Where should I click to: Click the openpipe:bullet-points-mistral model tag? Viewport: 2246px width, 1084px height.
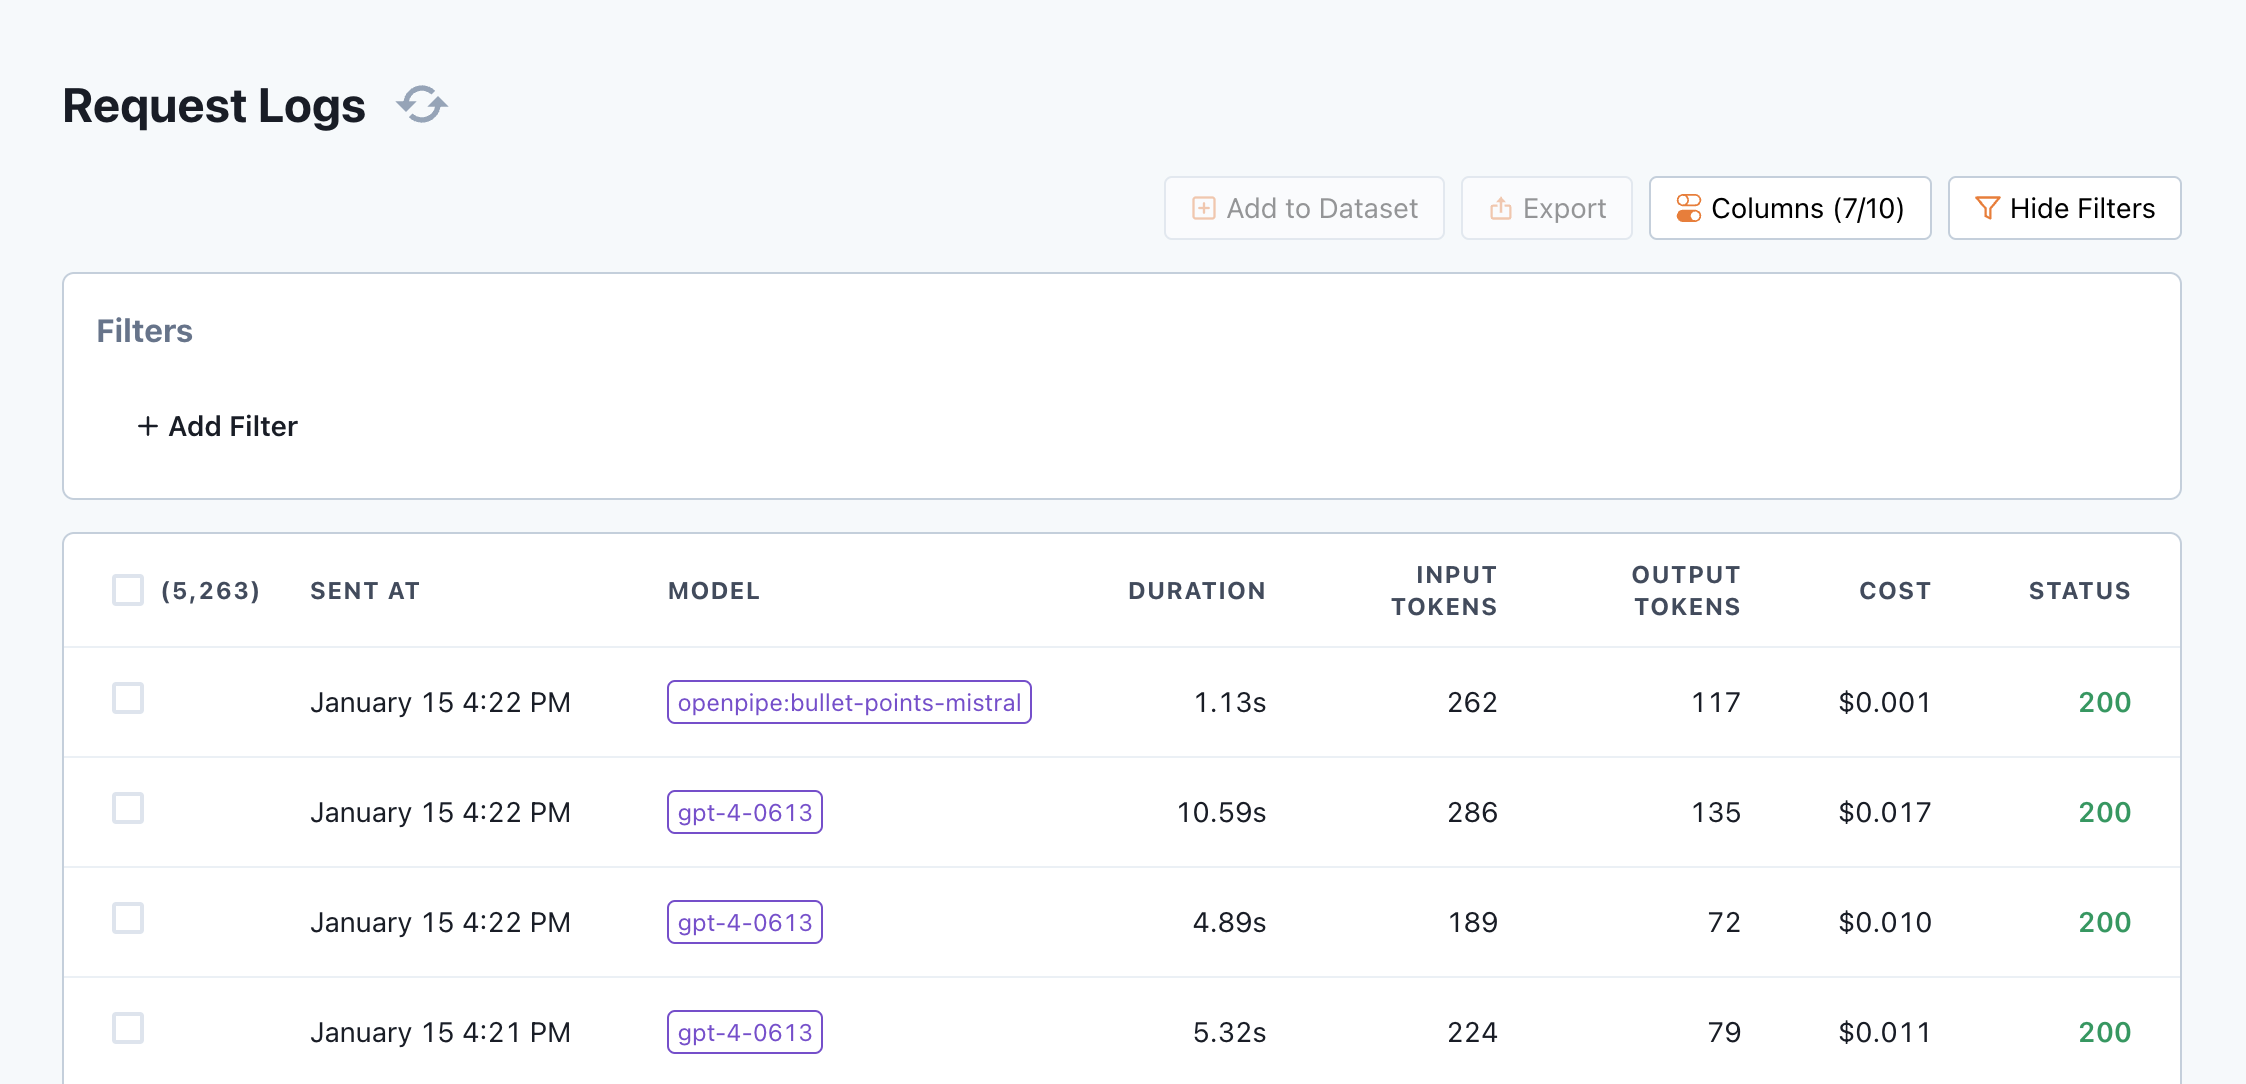(849, 702)
